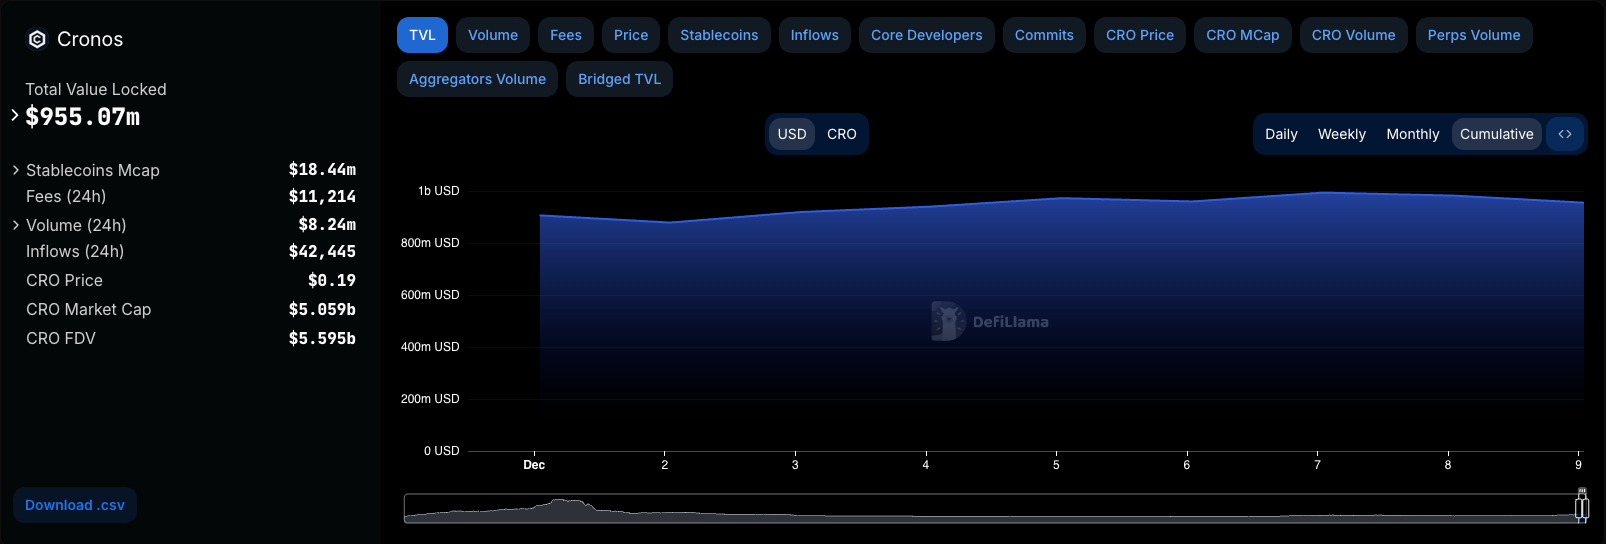Click the $955.07m total value

[x=83, y=117]
